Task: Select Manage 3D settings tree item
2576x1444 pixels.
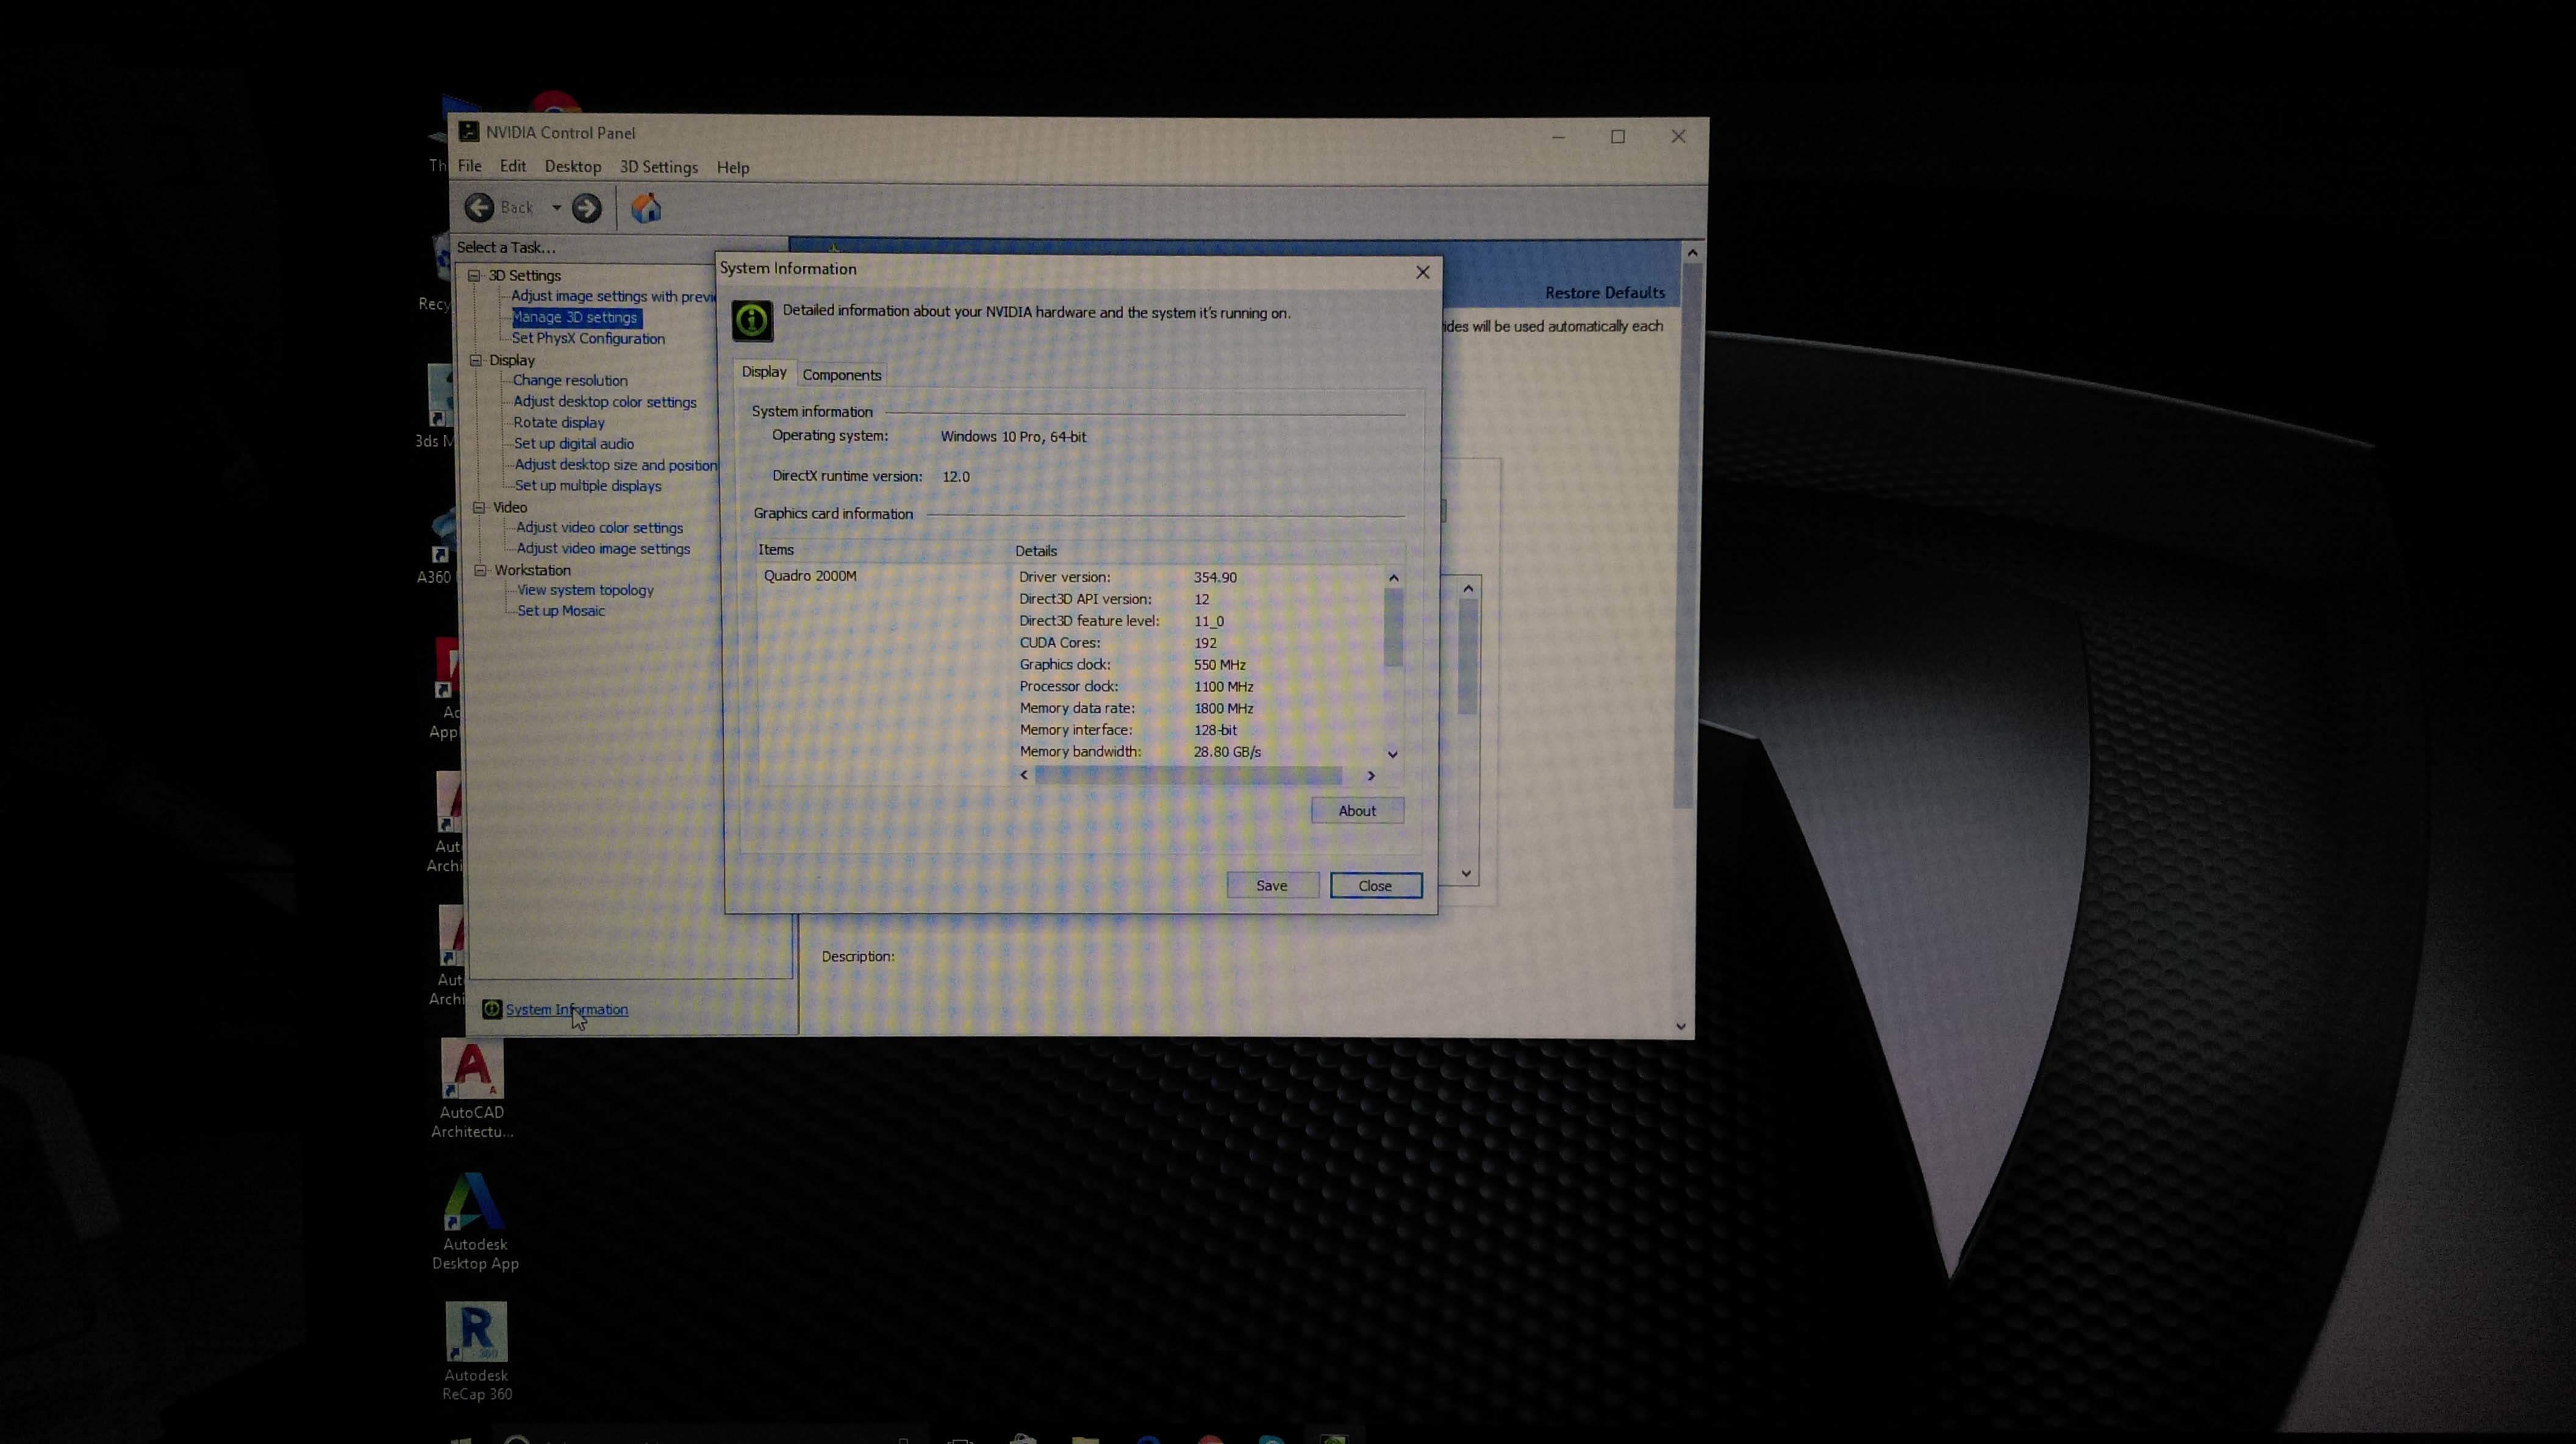Action: (575, 317)
